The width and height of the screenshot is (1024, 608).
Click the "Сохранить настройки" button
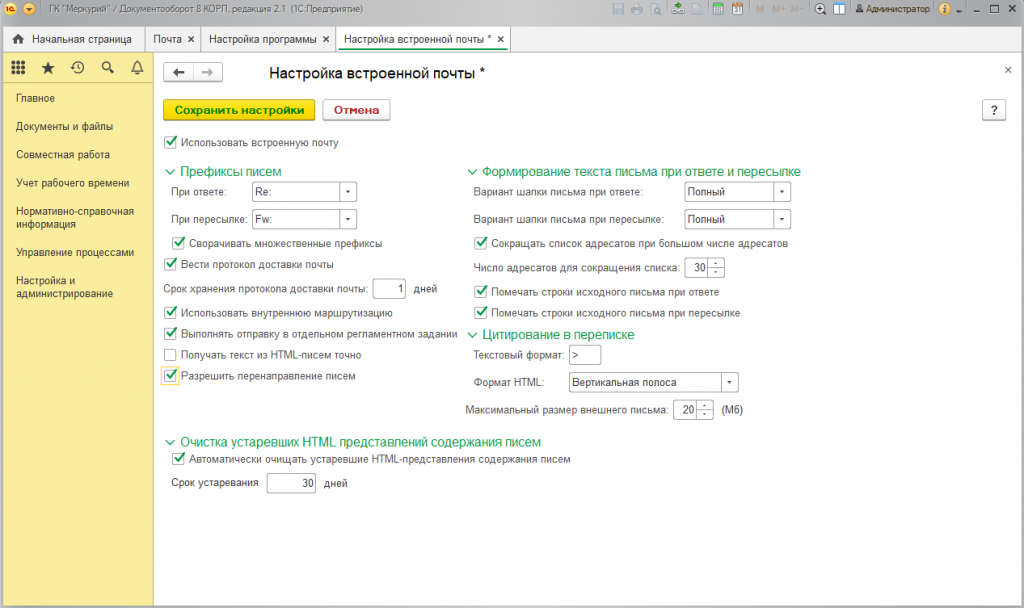[x=239, y=110]
